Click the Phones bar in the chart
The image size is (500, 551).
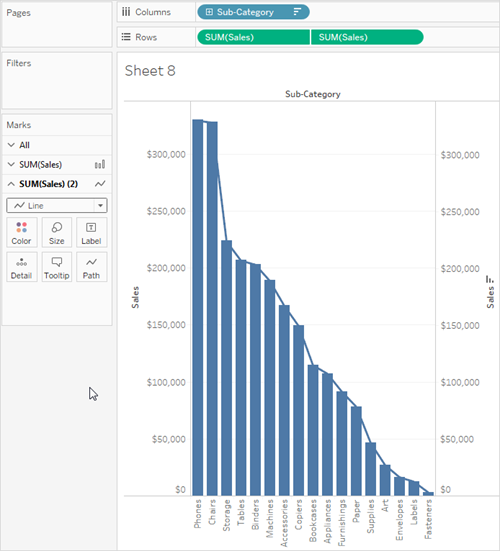(x=198, y=307)
